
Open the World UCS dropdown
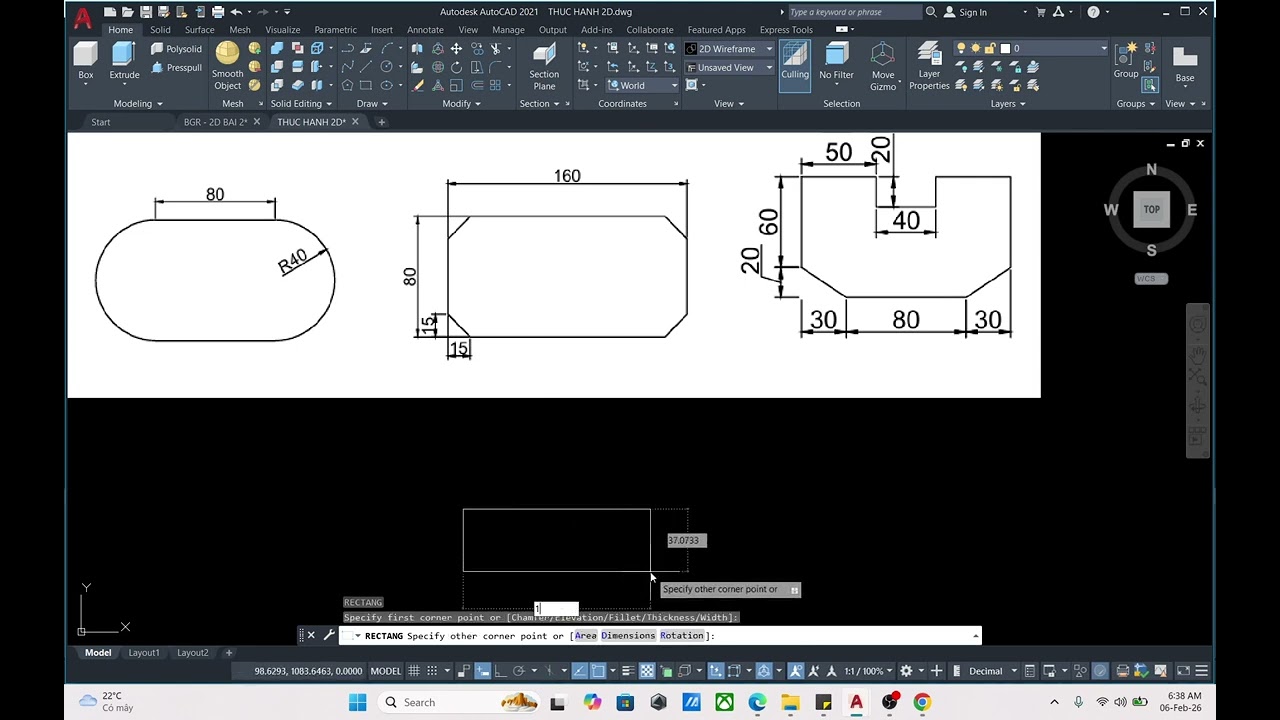642,86
